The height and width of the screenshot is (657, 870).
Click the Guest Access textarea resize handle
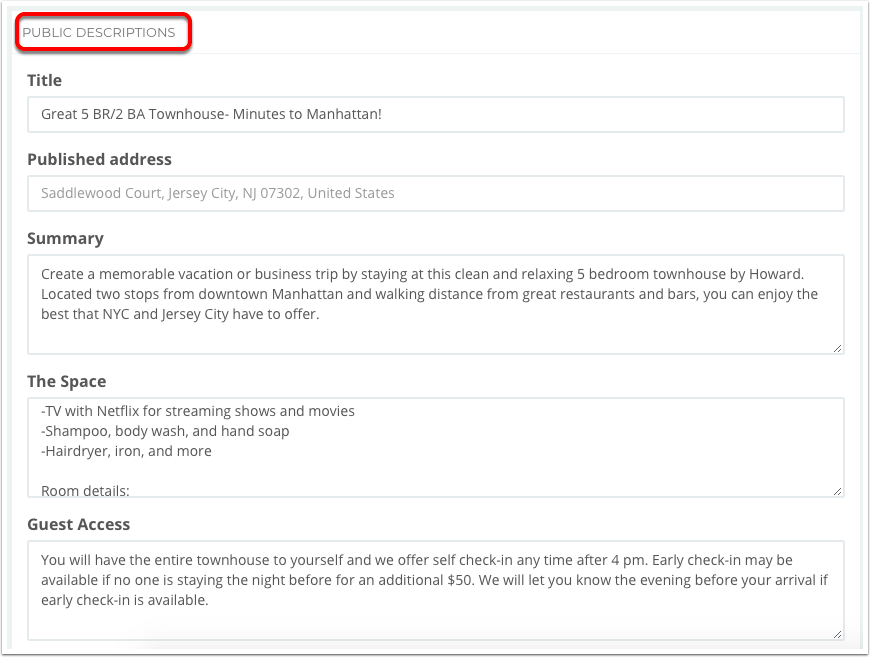pyautogui.click(x=837, y=634)
